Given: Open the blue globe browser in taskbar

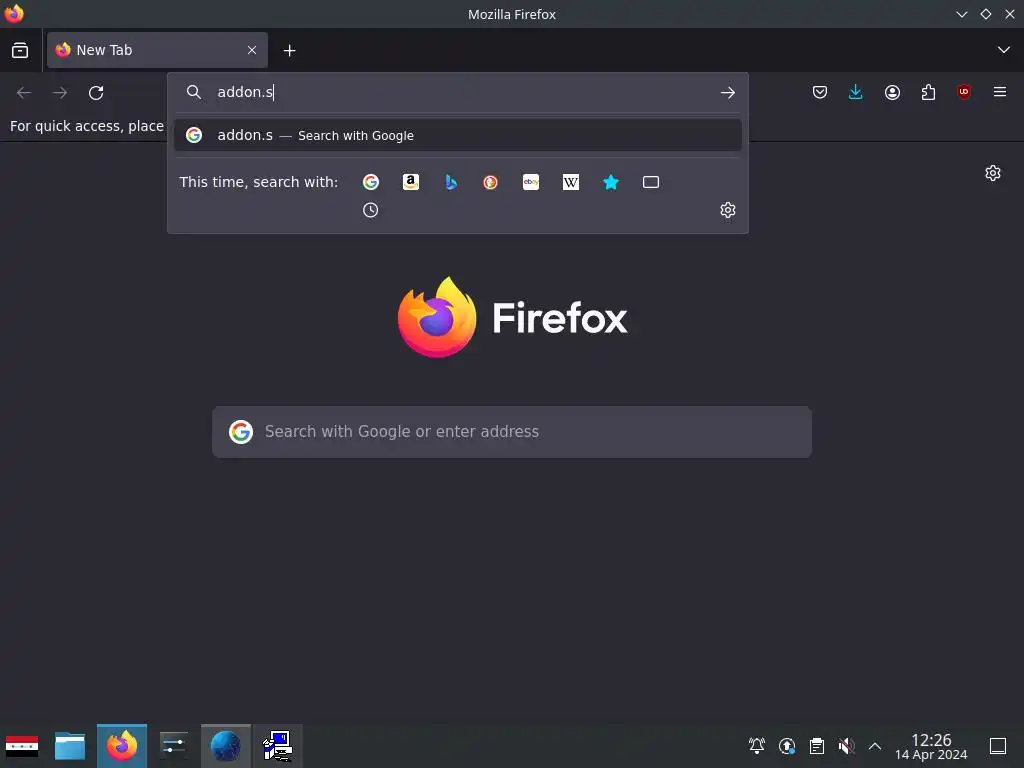Looking at the screenshot, I should point(226,746).
